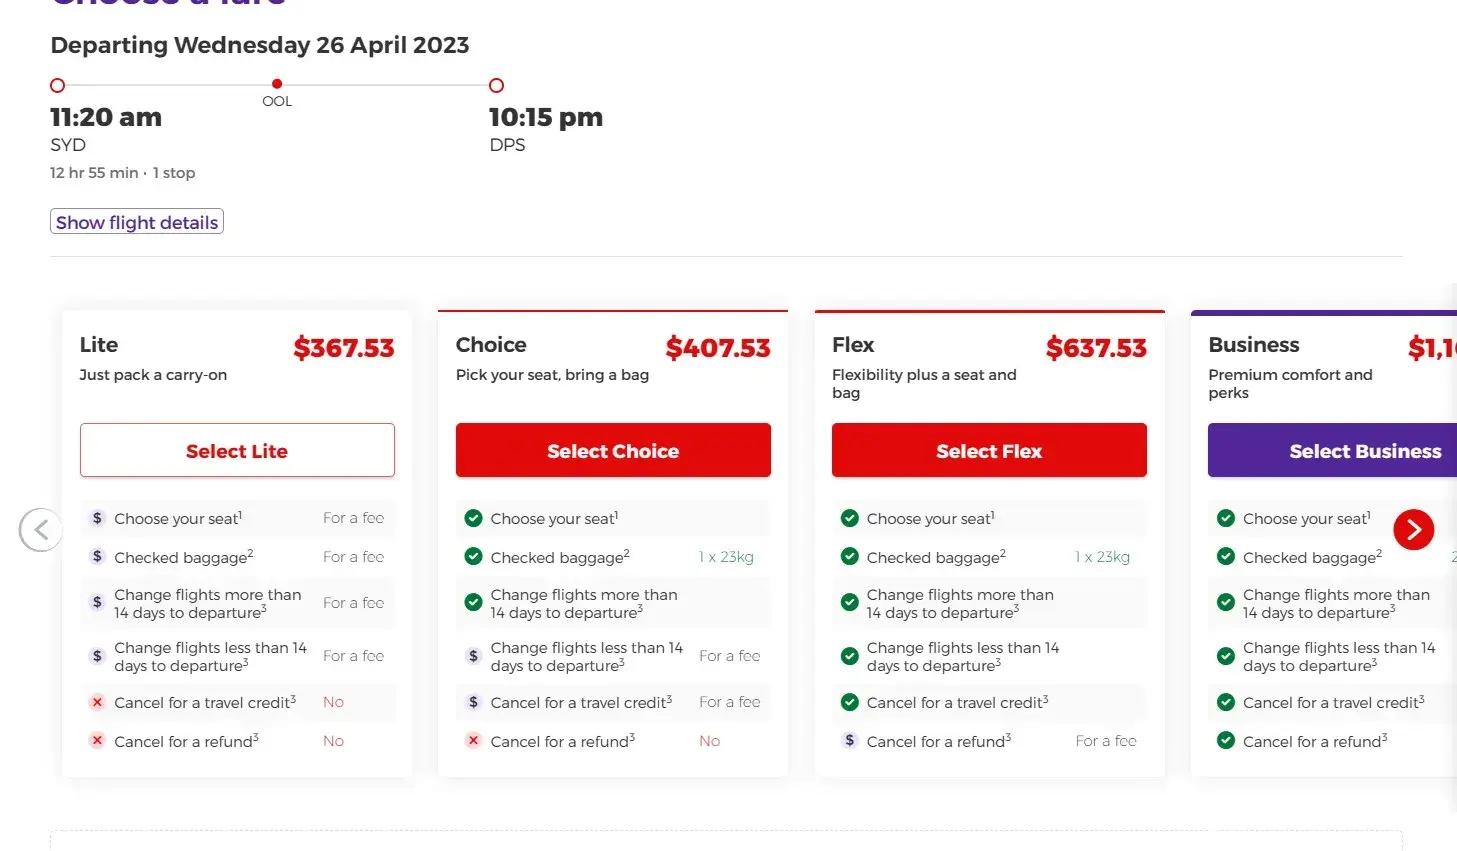Click red X icon for Lite travel credit
The image size is (1457, 851).
tap(97, 702)
